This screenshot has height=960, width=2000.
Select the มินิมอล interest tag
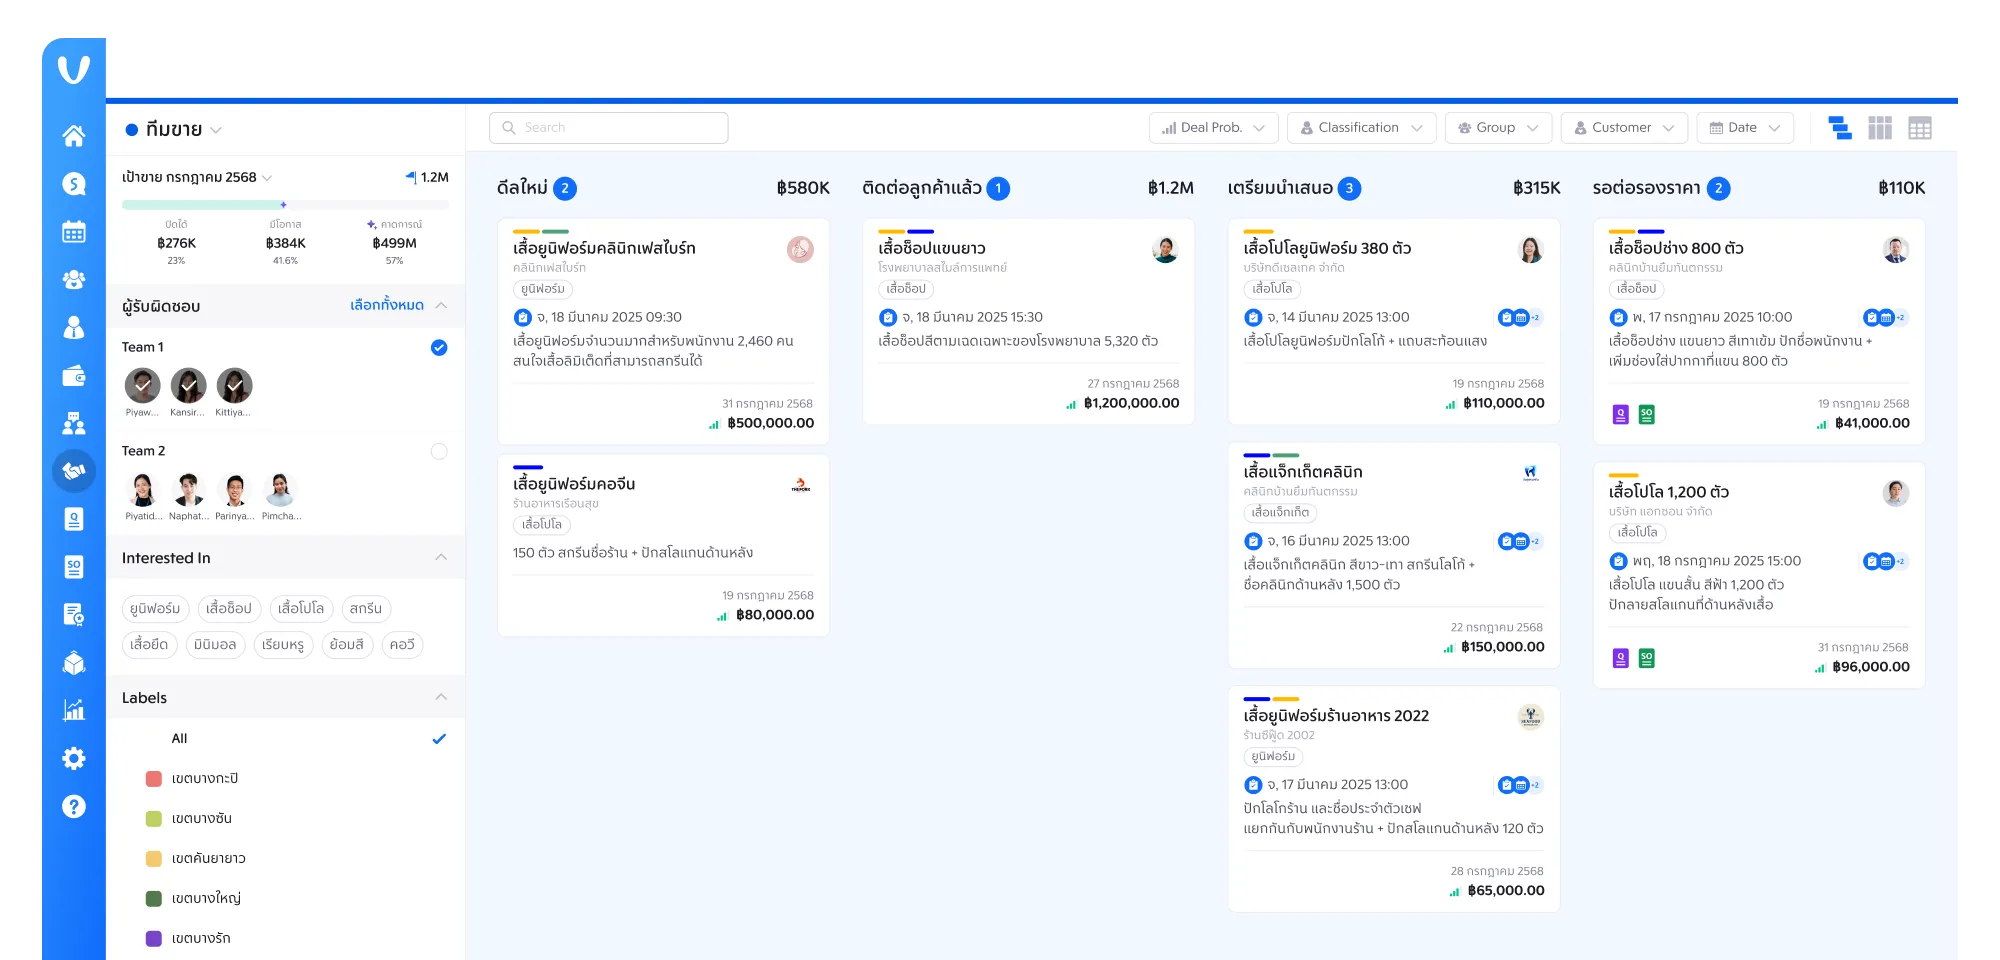[x=215, y=644]
